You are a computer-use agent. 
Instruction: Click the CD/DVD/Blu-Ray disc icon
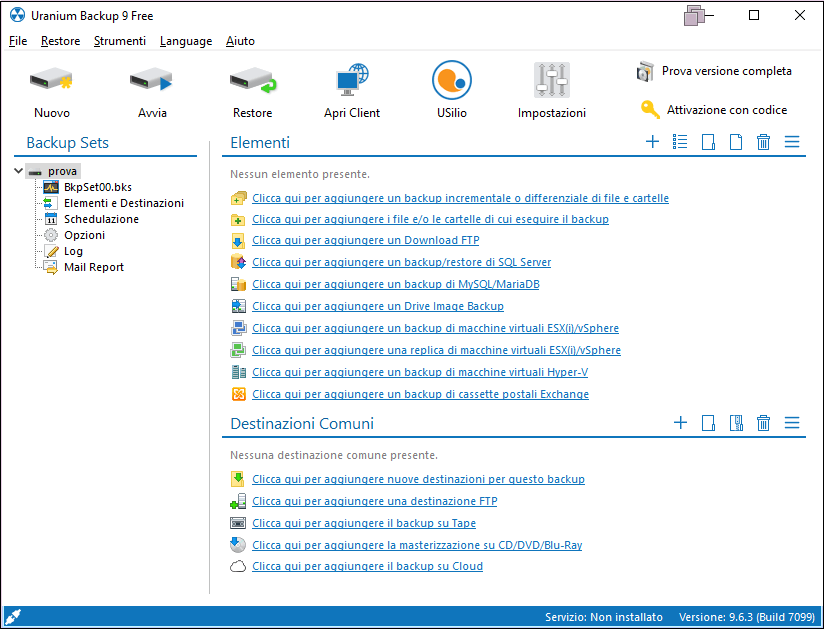pyautogui.click(x=238, y=545)
